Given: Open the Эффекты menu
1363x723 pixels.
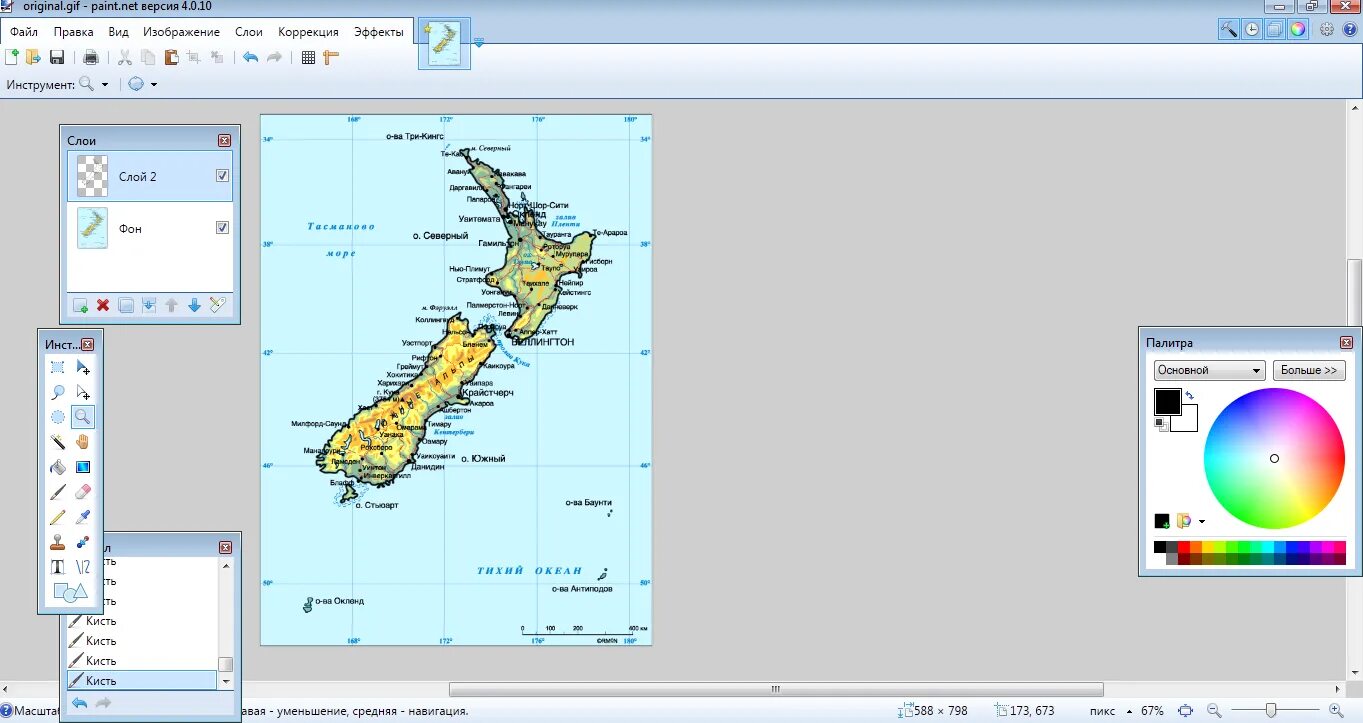Looking at the screenshot, I should (379, 32).
